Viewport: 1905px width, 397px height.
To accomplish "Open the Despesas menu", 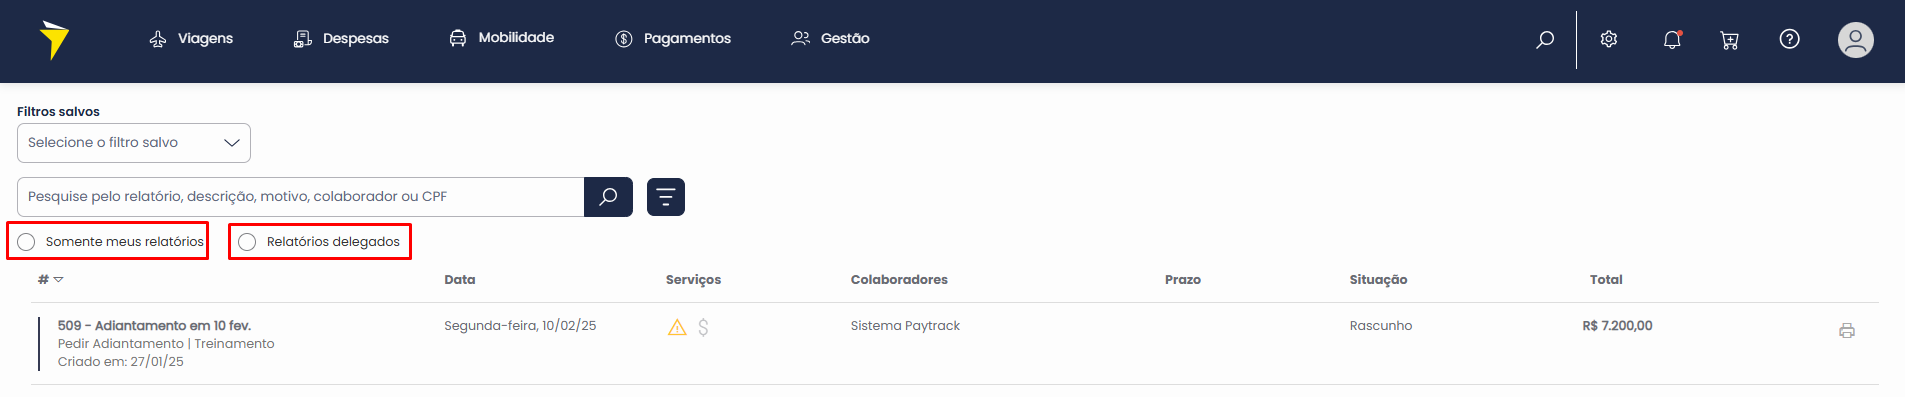I will pyautogui.click(x=341, y=38).
